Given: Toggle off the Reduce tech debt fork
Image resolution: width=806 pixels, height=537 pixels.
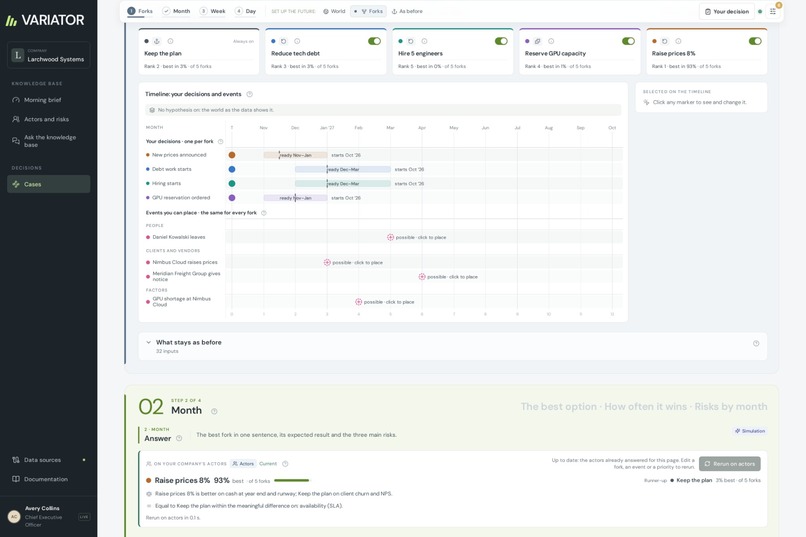Looking at the screenshot, I should tap(374, 41).
